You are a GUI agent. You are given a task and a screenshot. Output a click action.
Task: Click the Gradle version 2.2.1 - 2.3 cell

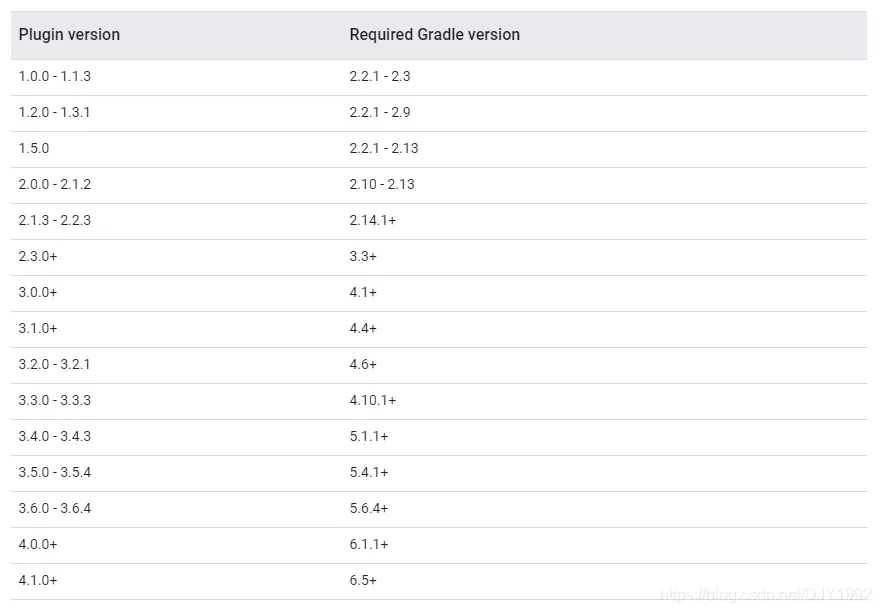click(x=380, y=77)
